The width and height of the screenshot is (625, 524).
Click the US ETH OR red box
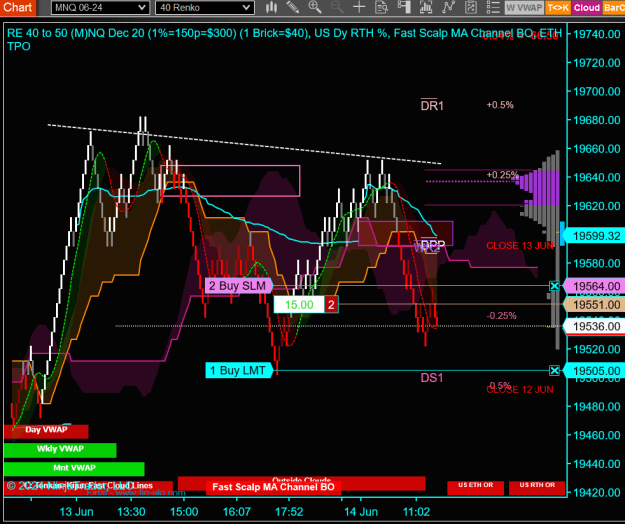point(476,488)
